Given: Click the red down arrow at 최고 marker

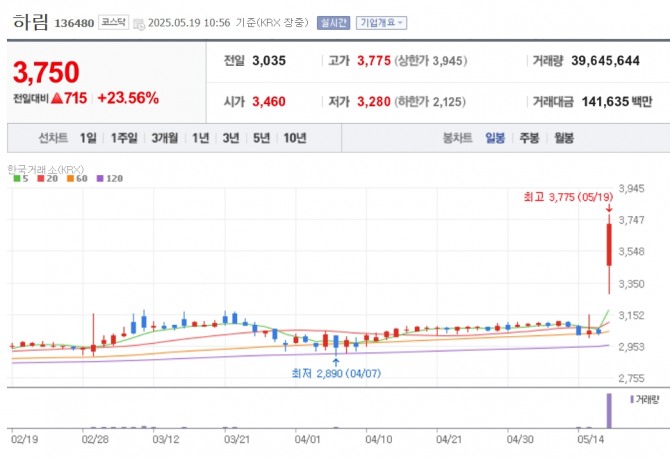Looking at the screenshot, I should 608,208.
